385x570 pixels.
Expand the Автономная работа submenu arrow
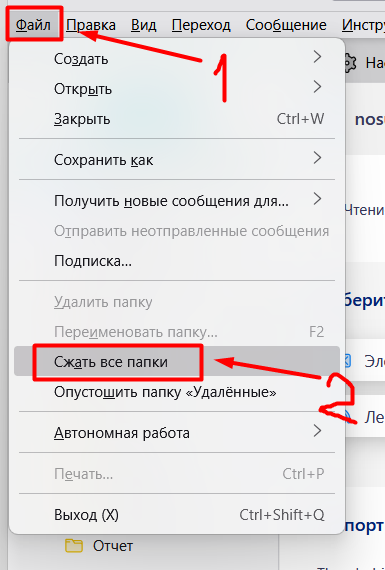[317, 431]
